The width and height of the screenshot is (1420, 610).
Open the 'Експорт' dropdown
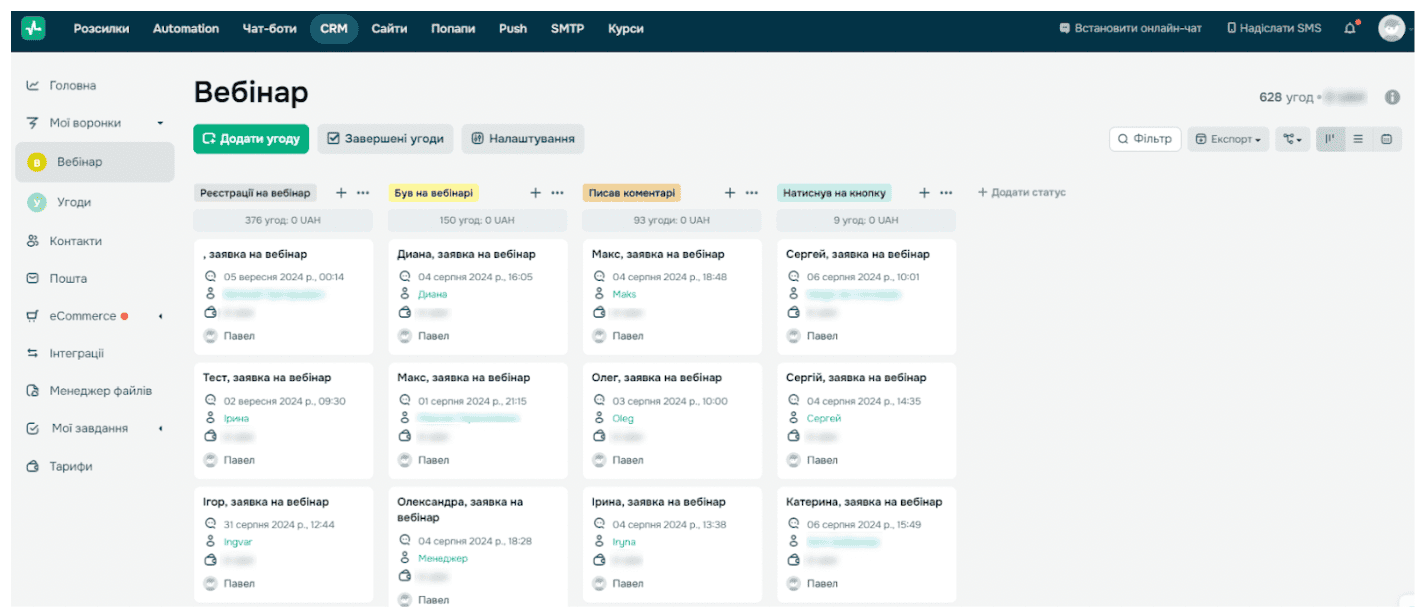click(1228, 139)
